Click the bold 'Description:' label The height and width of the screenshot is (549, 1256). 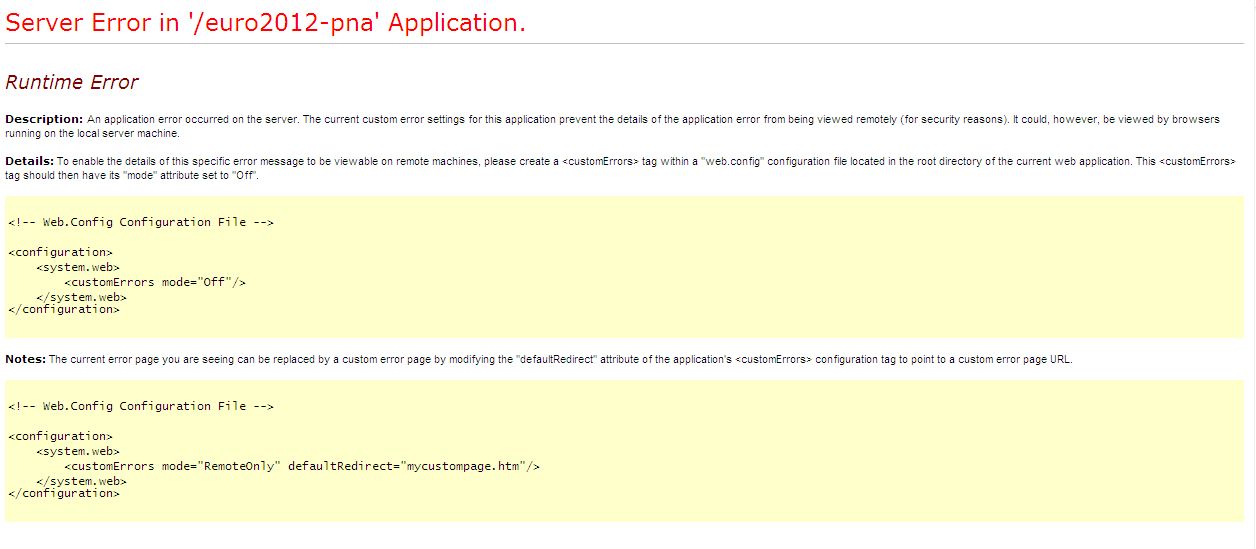[44, 119]
